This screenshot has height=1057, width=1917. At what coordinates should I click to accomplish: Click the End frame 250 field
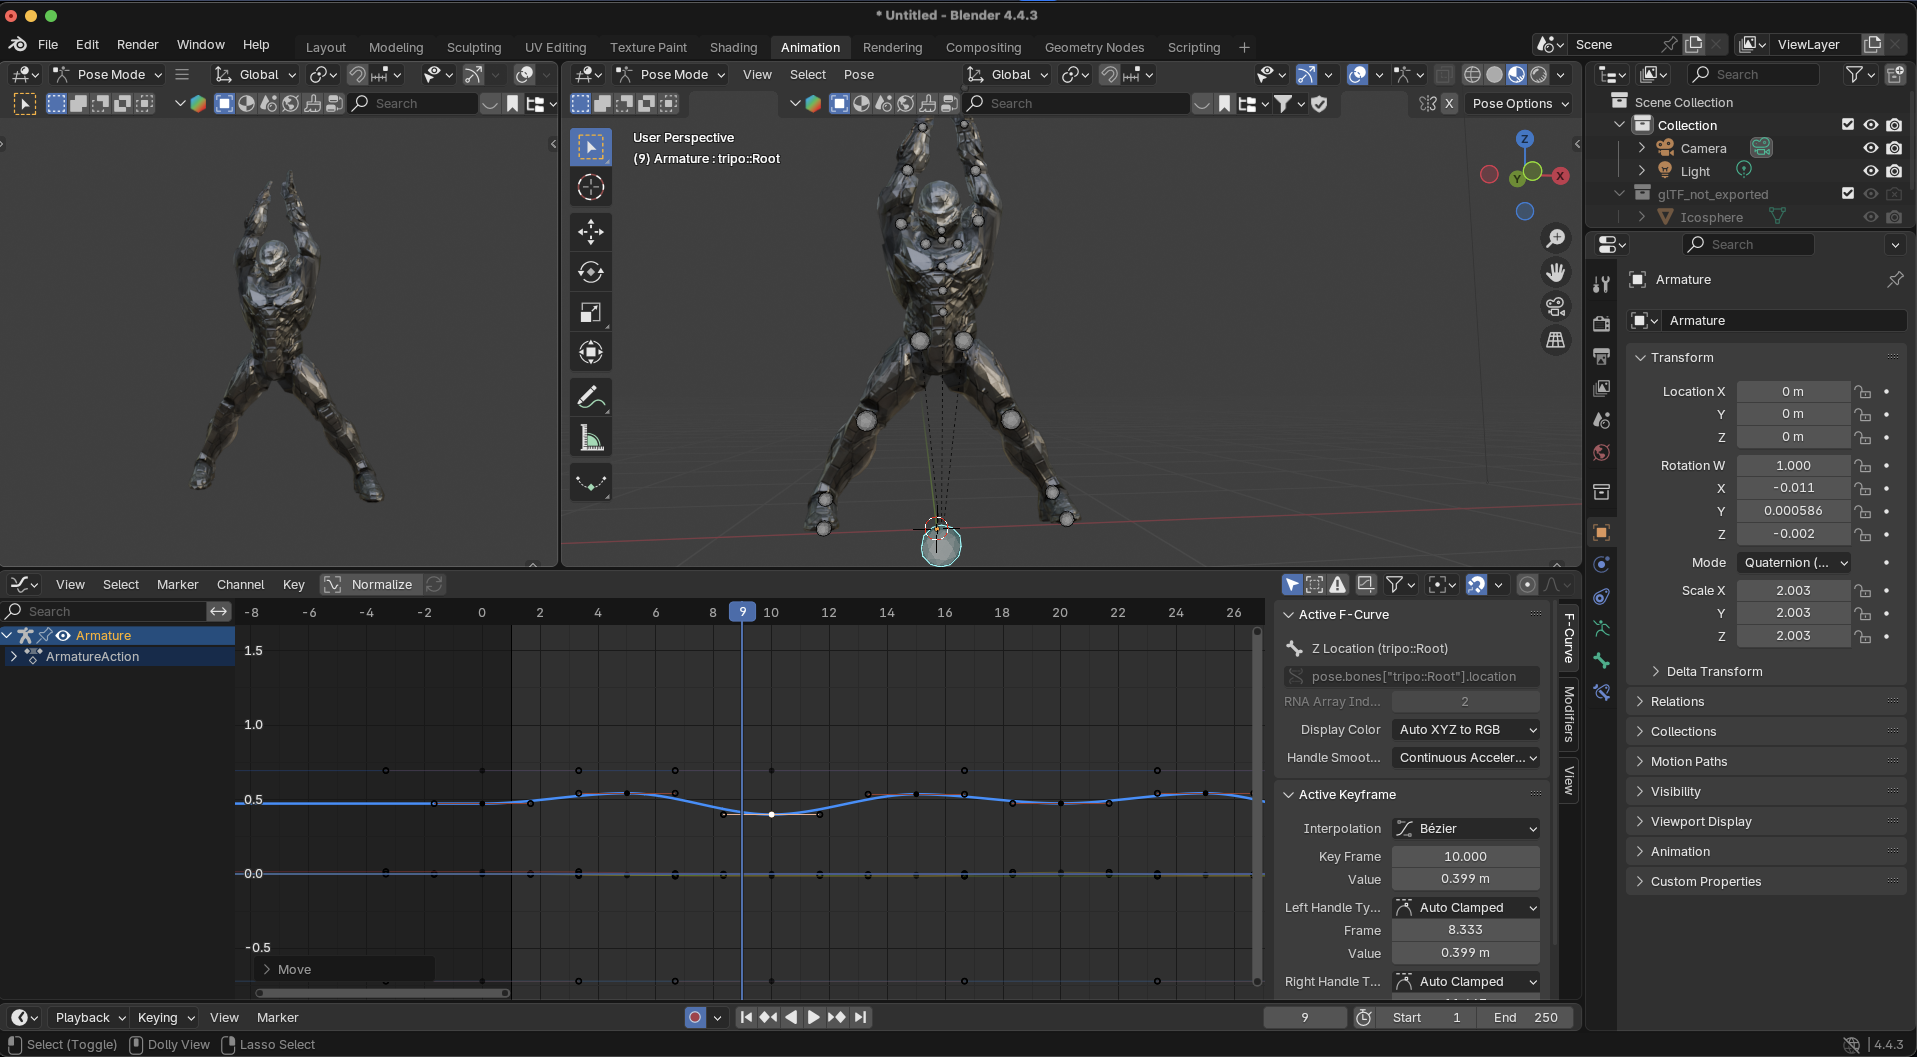pos(1526,1017)
